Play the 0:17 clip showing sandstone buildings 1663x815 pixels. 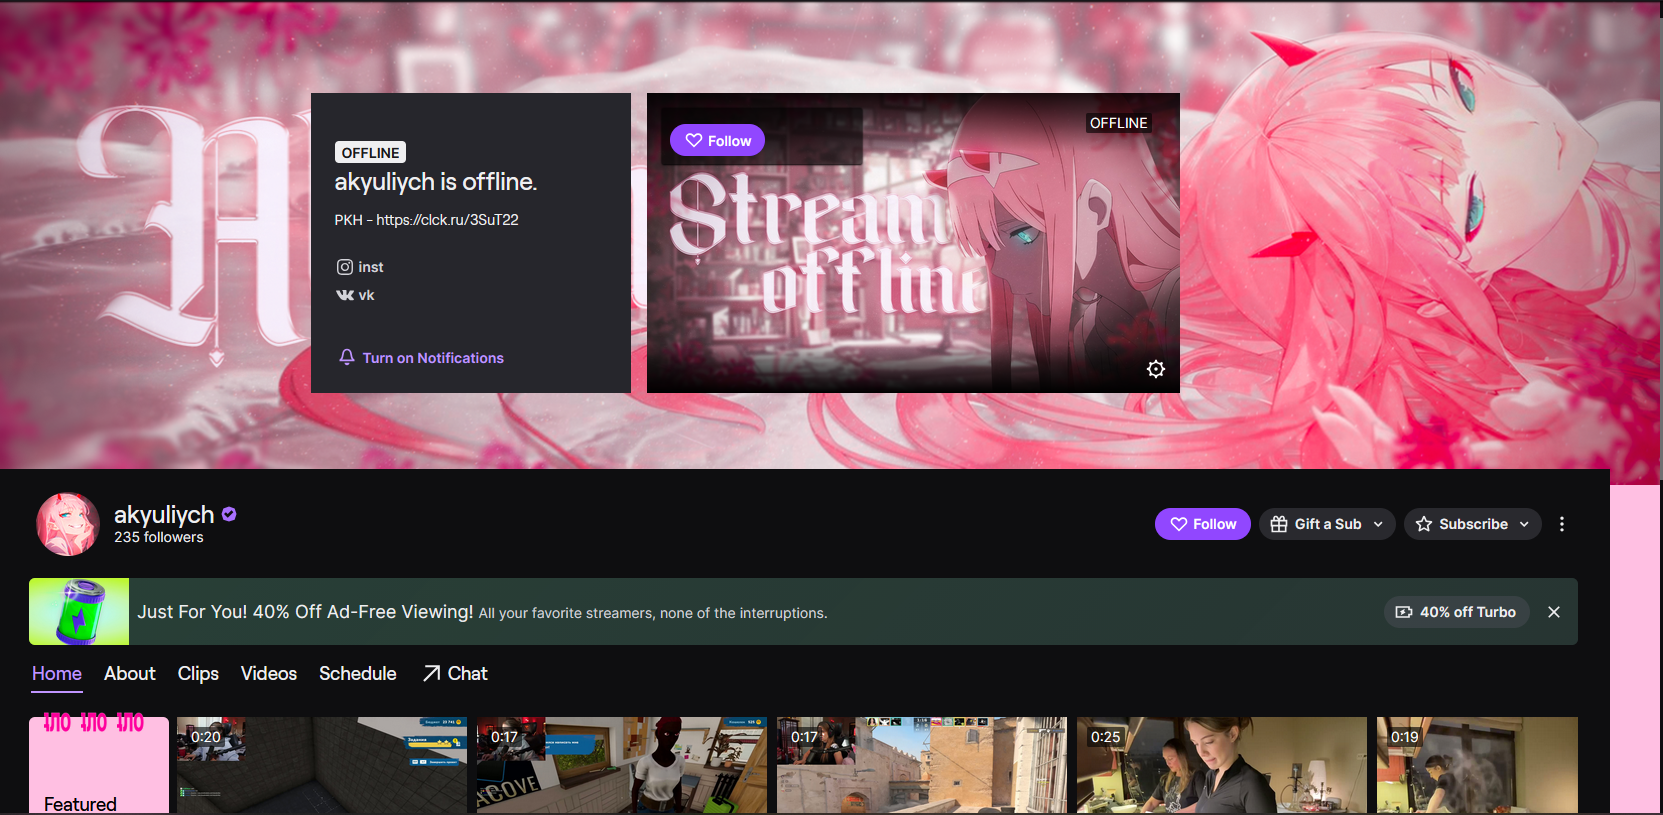(922, 765)
